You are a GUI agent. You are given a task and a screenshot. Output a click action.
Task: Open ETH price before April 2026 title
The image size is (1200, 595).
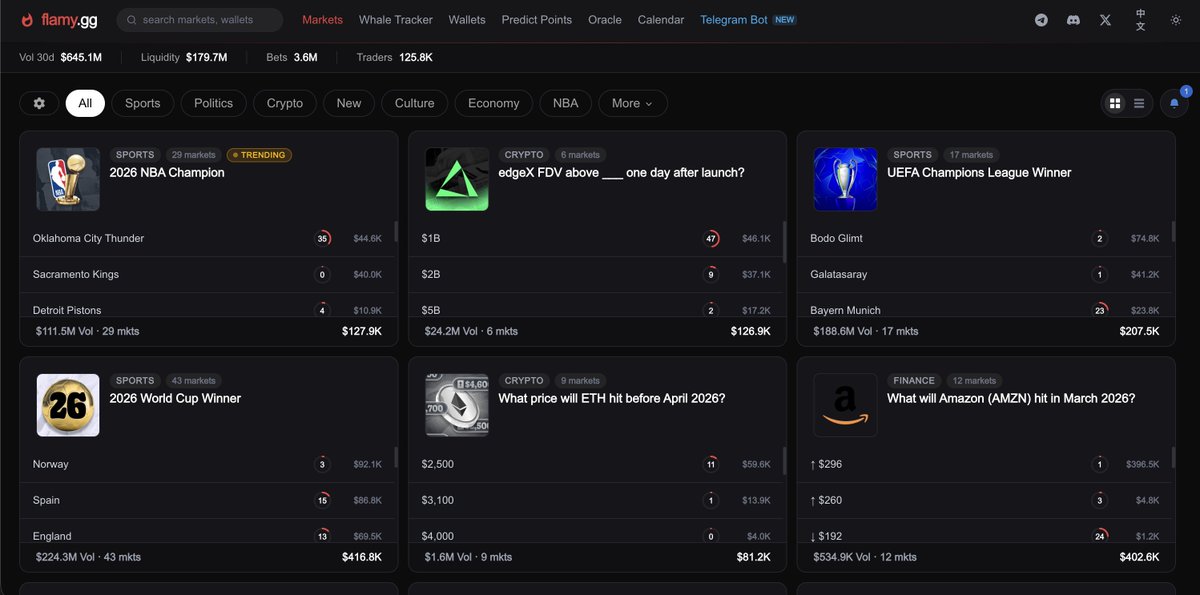(612, 399)
